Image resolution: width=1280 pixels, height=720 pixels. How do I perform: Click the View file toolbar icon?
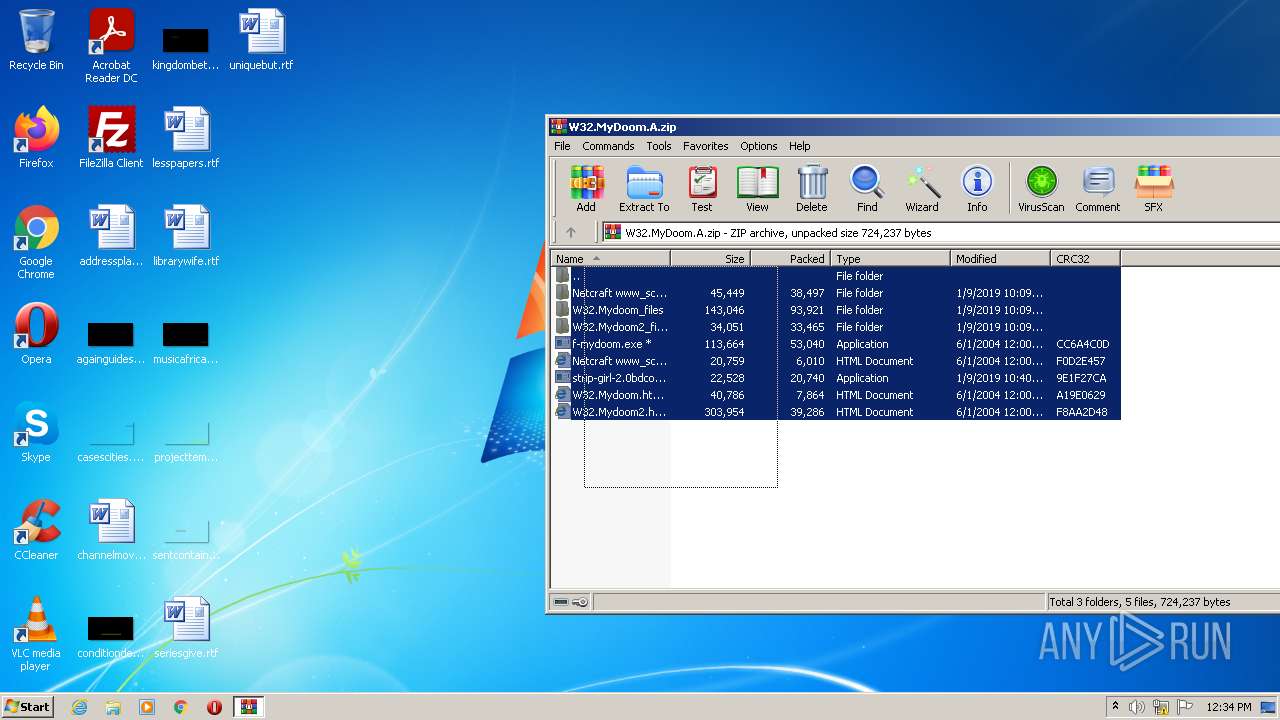(x=757, y=189)
